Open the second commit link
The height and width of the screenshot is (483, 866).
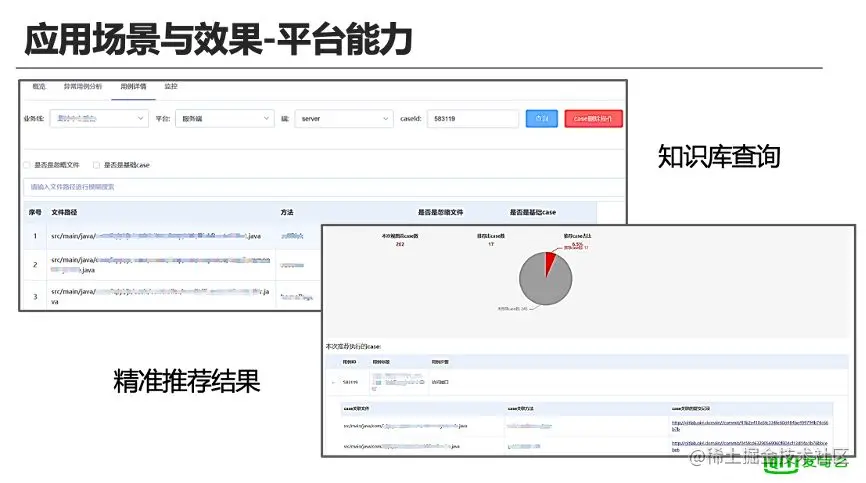point(749,446)
